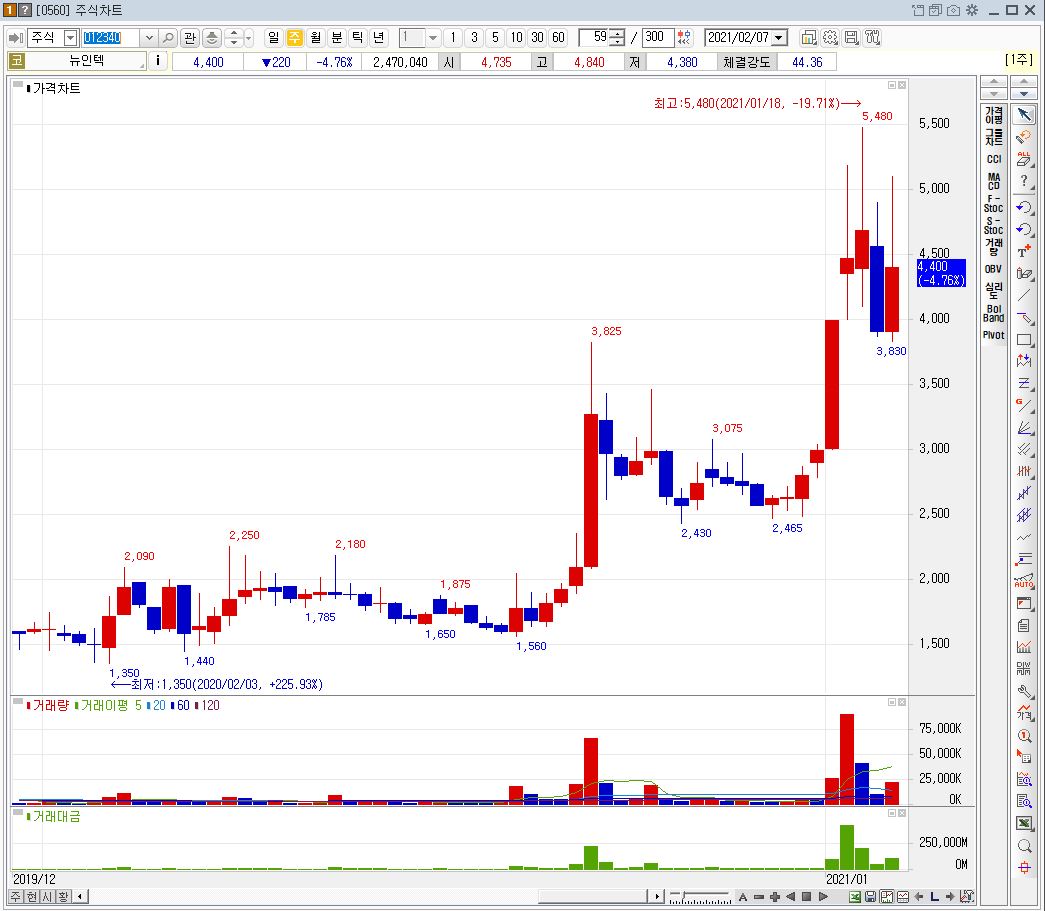
Task: Switch to weekly '주' chart period
Action: [x=294, y=38]
